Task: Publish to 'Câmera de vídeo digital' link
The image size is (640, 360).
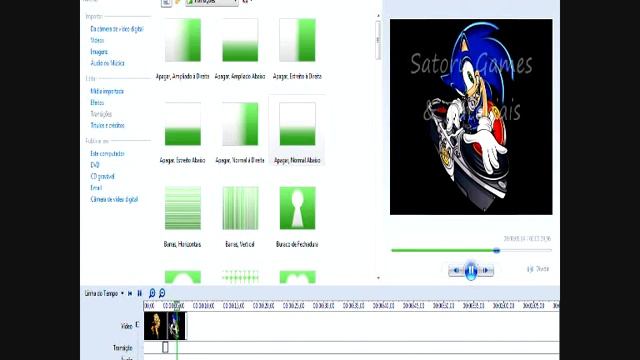Action: tap(114, 200)
